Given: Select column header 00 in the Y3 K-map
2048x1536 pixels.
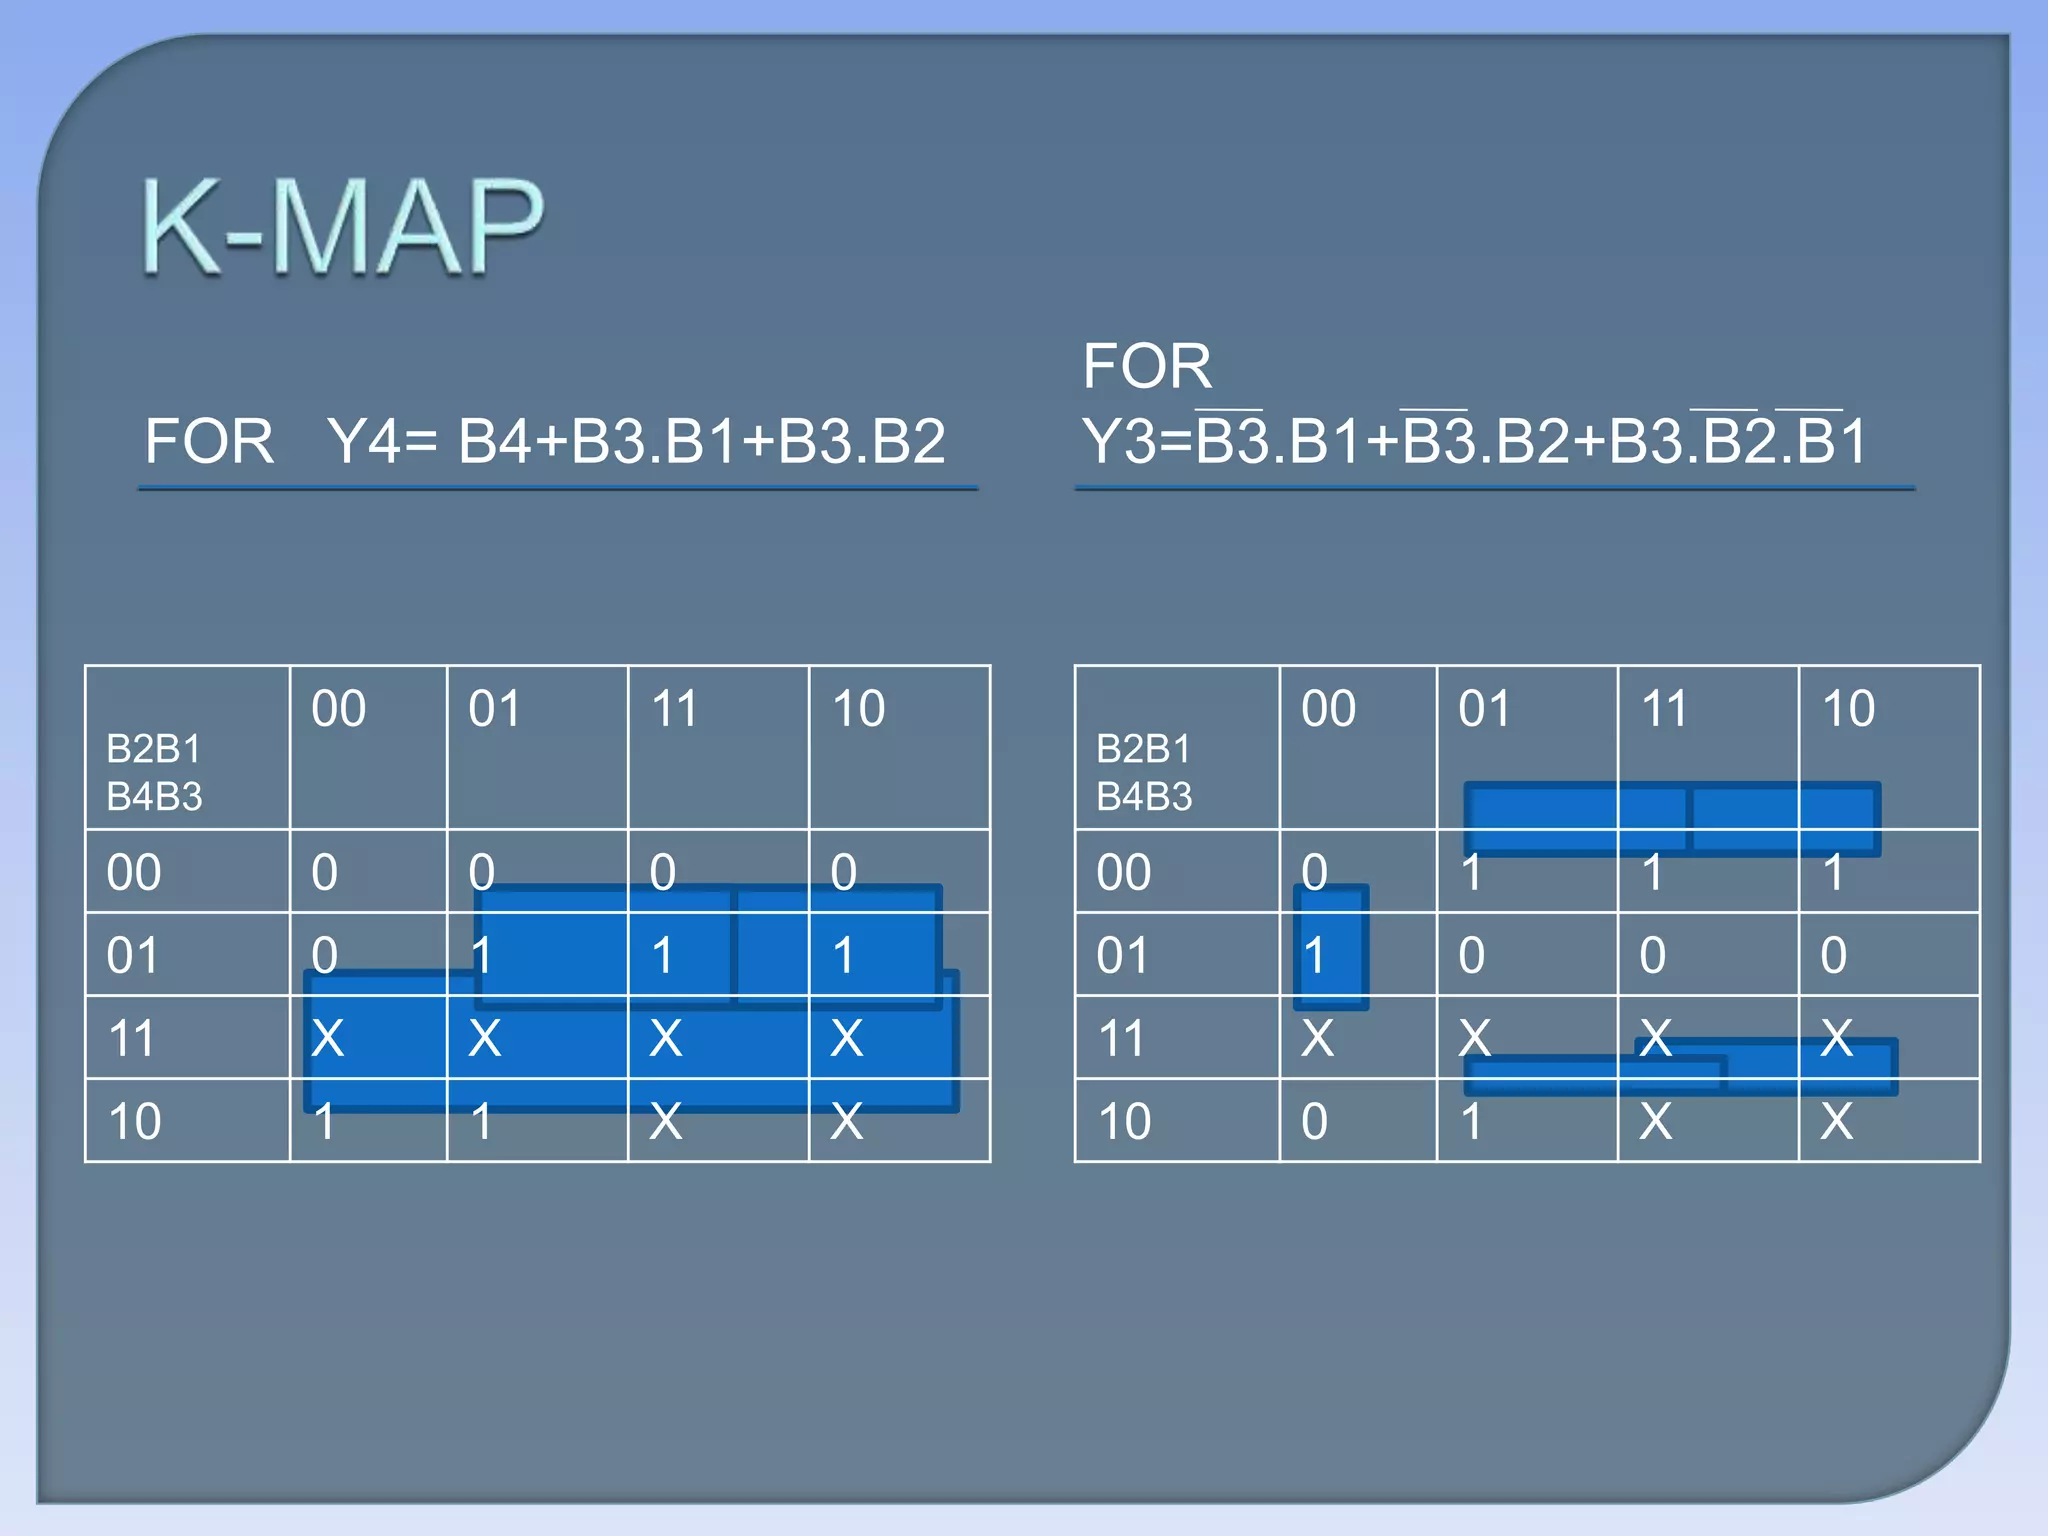Looking at the screenshot, I should point(1358,747).
